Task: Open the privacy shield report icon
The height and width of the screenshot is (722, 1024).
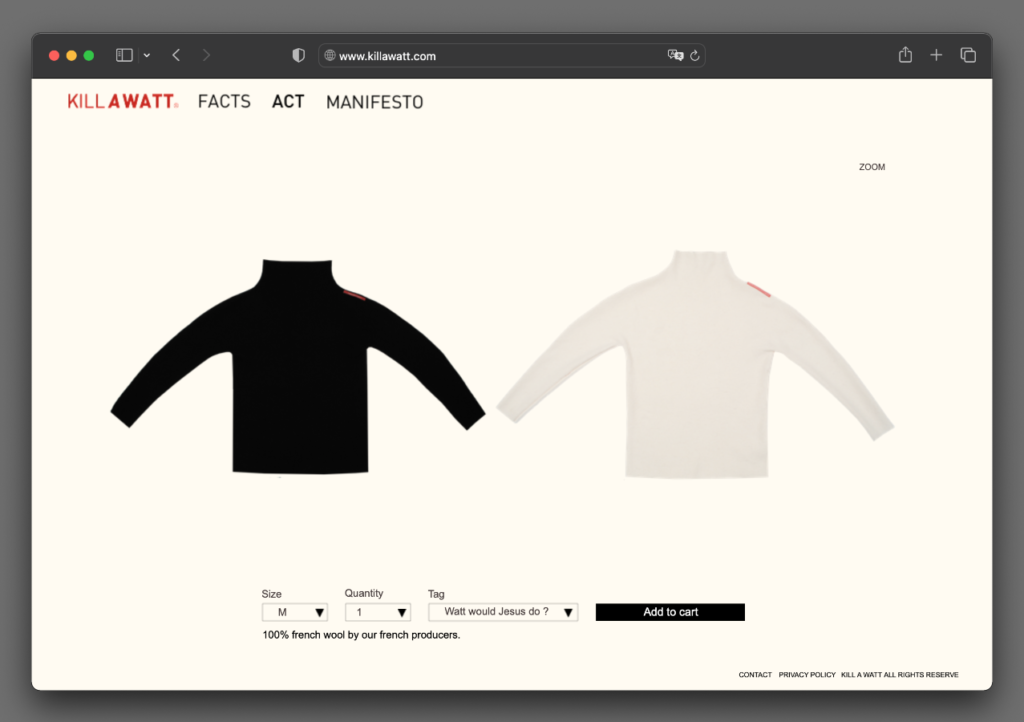Action: click(x=298, y=56)
